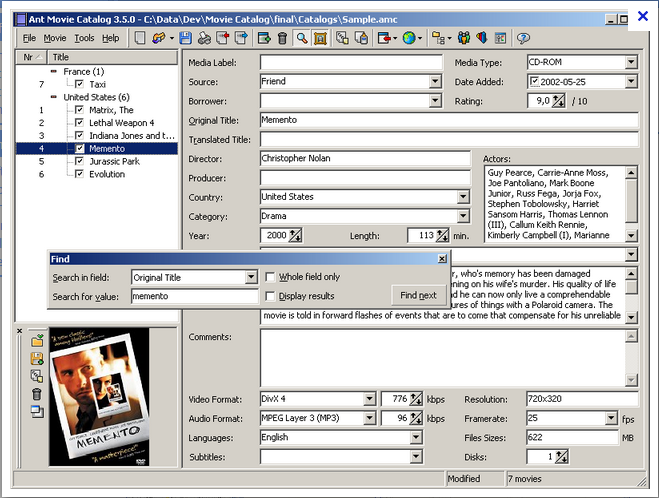Open the Video Format dropdown

369,399
